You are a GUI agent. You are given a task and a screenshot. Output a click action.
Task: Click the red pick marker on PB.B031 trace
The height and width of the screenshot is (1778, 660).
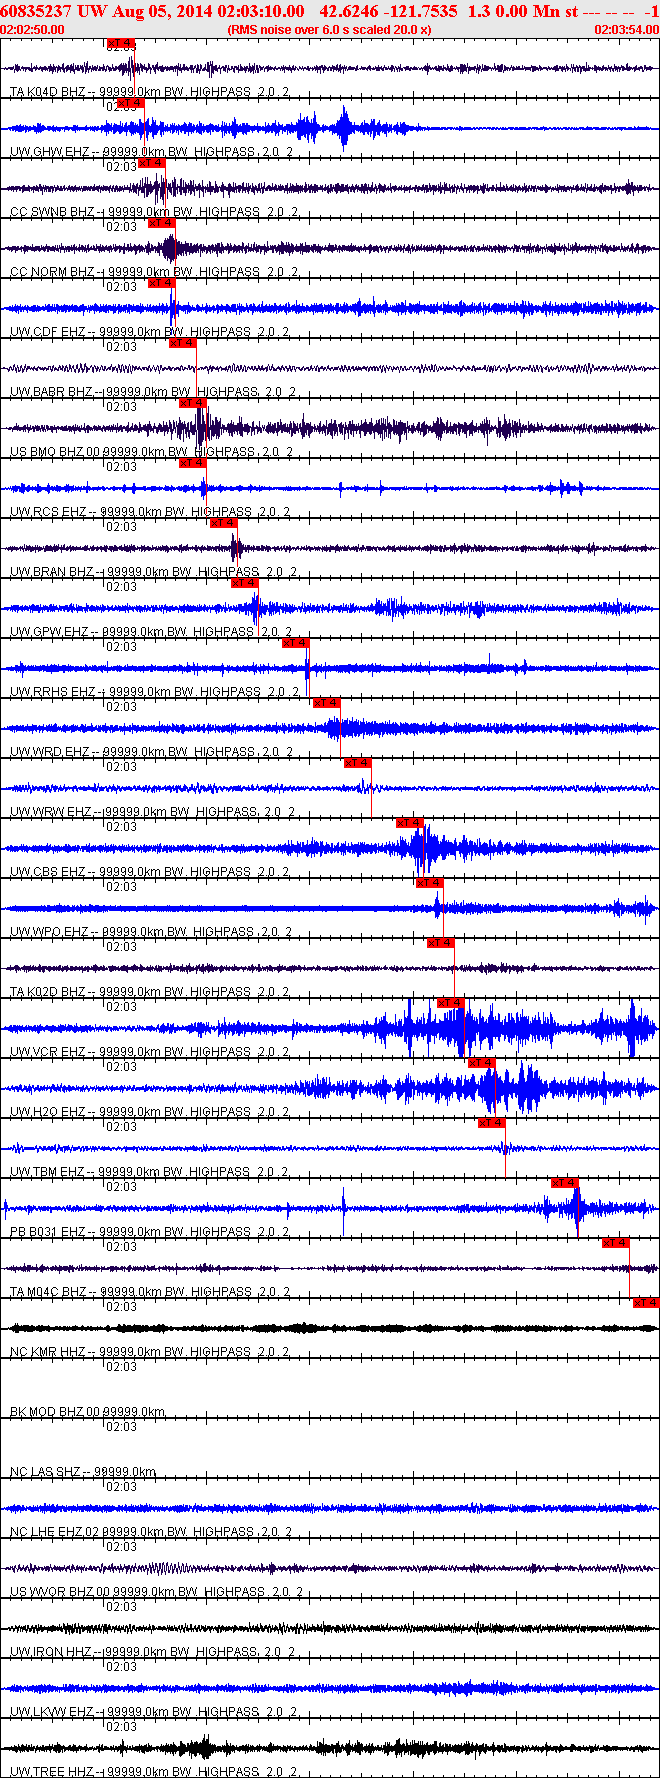click(565, 1183)
